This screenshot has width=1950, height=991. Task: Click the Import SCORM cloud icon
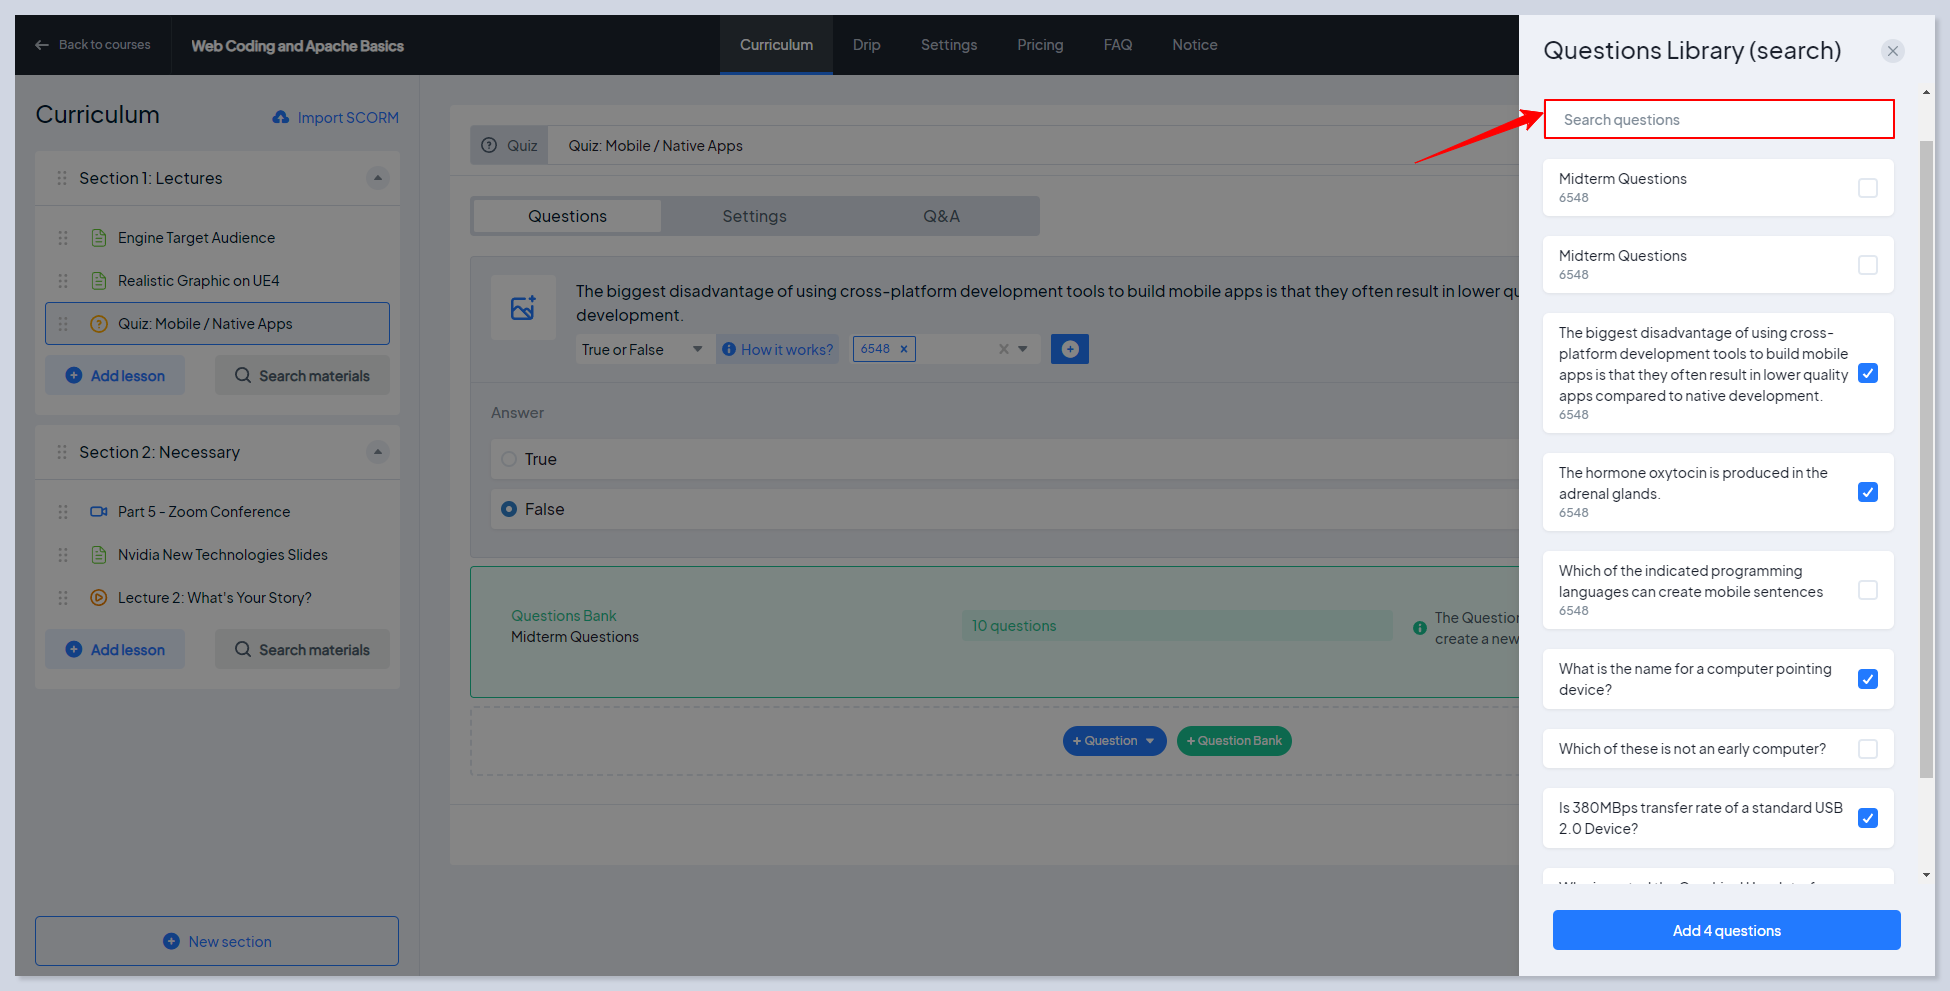[281, 118]
